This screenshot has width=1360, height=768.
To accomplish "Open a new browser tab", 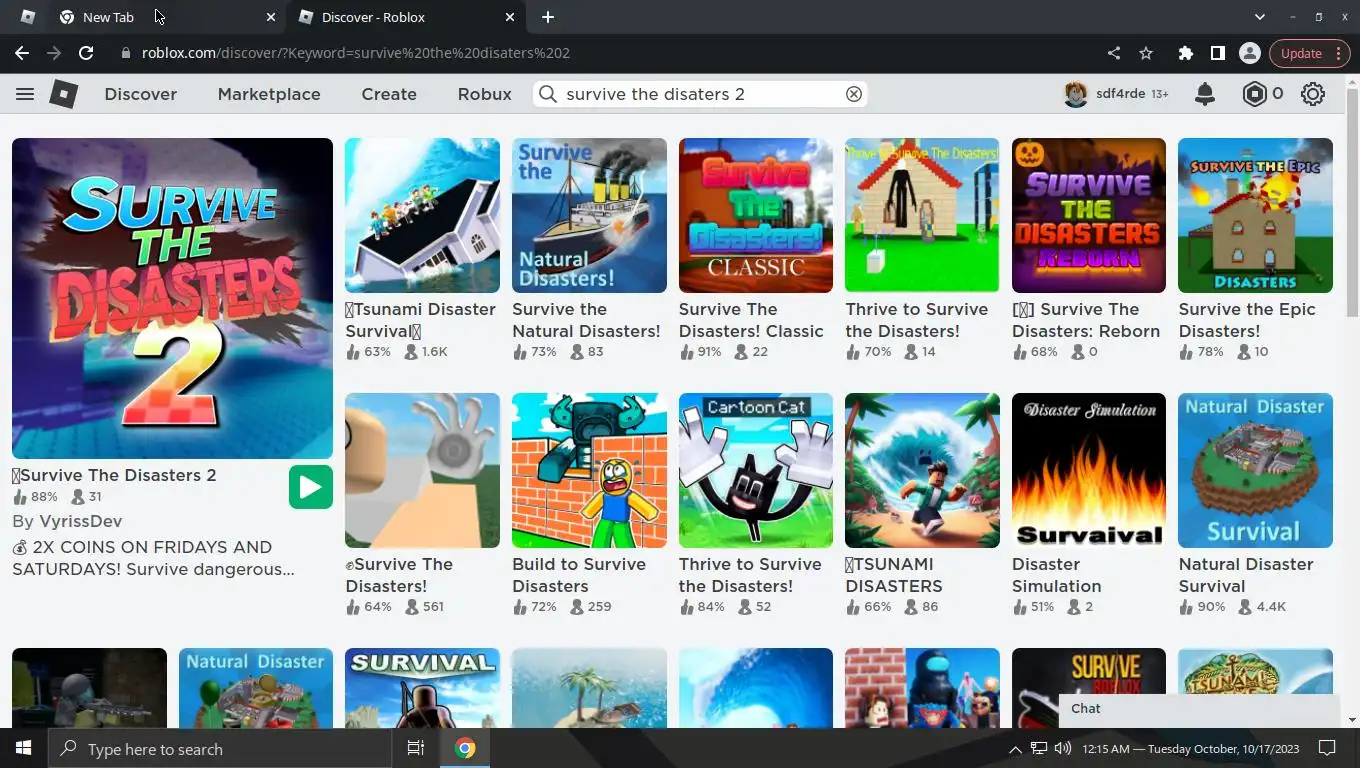I will [x=548, y=17].
